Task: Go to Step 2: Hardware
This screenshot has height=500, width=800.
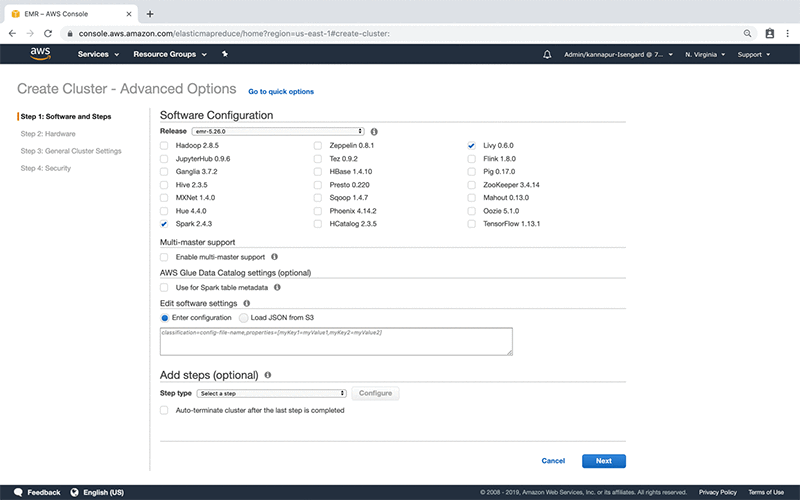Action: [48, 134]
